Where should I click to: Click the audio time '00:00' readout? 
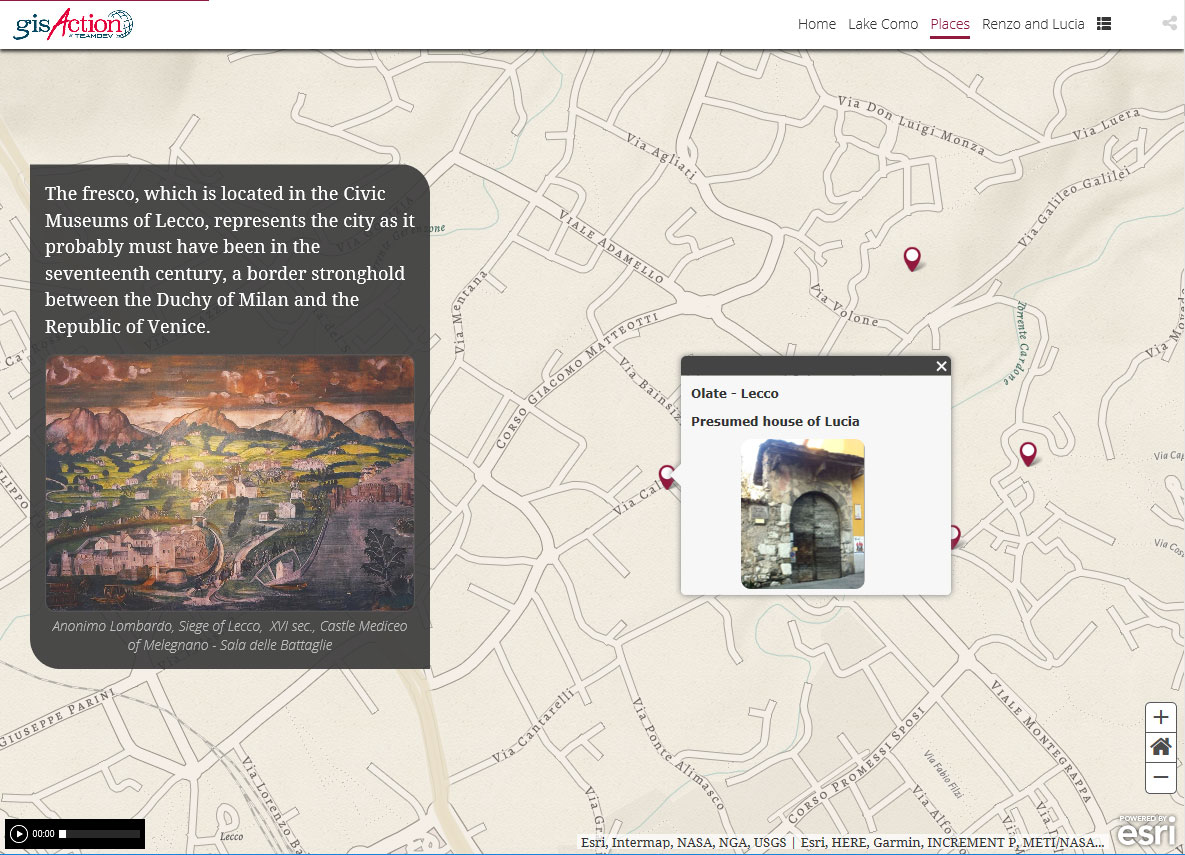(x=43, y=834)
